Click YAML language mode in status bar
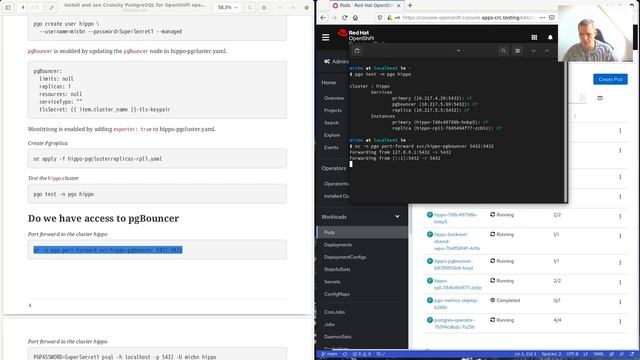640x360 pixels. 598,354
